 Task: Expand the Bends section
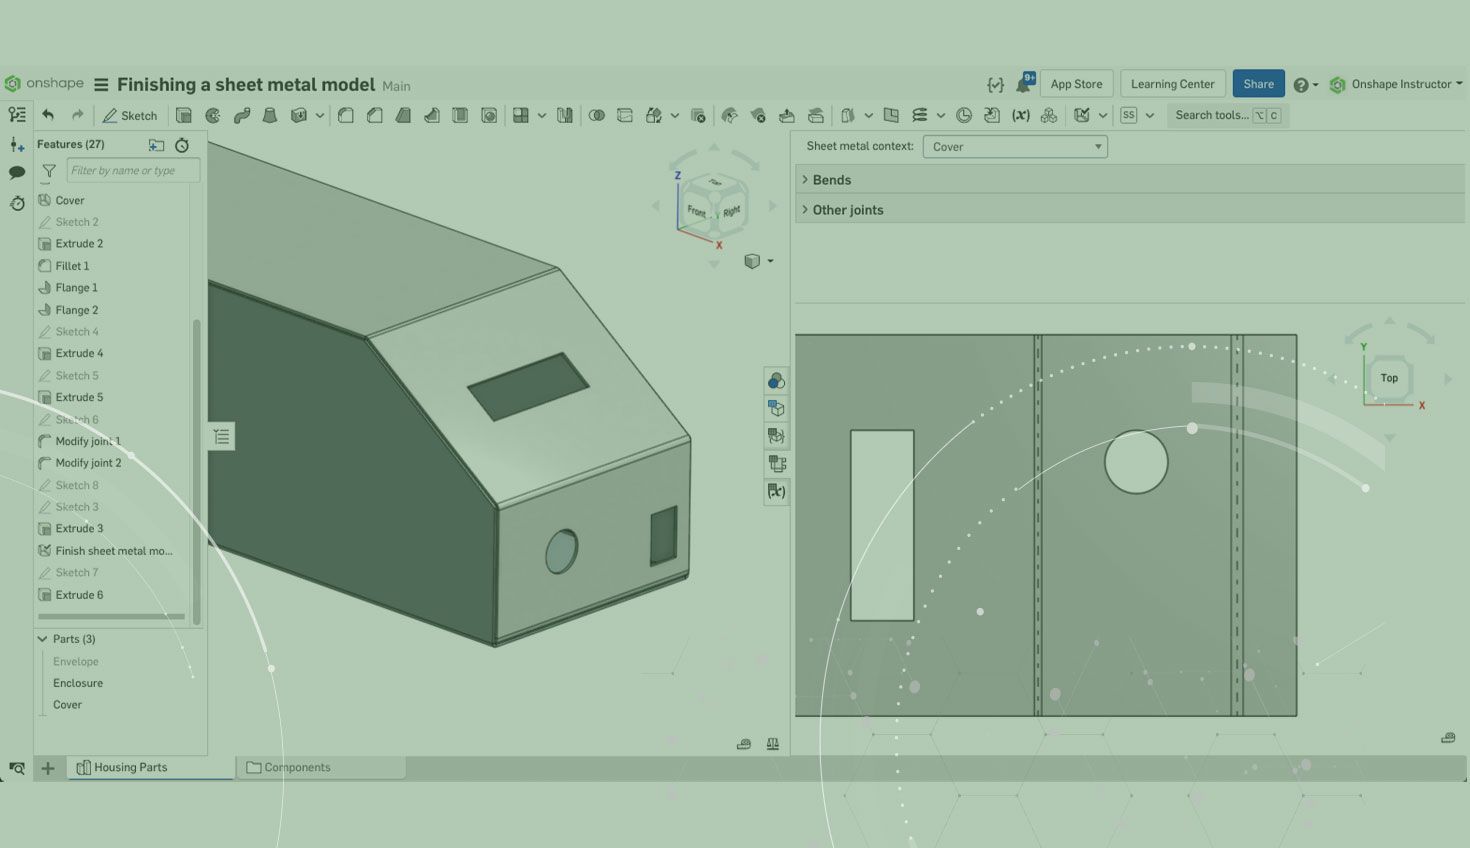click(831, 180)
